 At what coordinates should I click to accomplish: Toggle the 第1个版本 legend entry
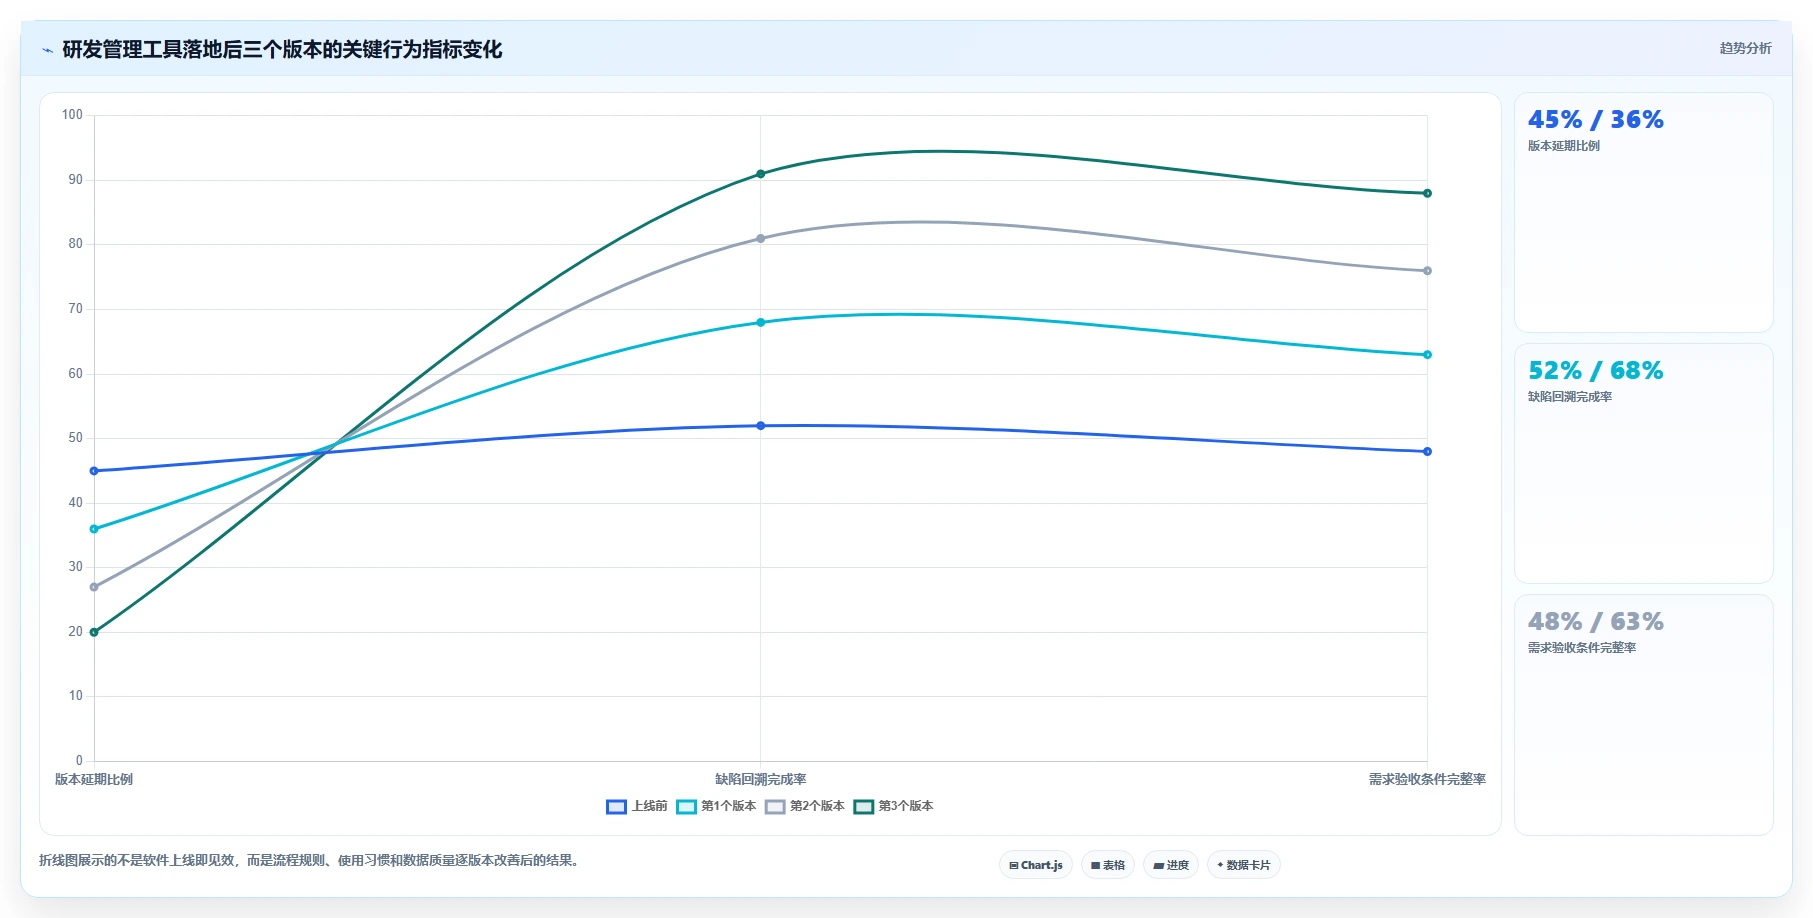click(x=716, y=806)
